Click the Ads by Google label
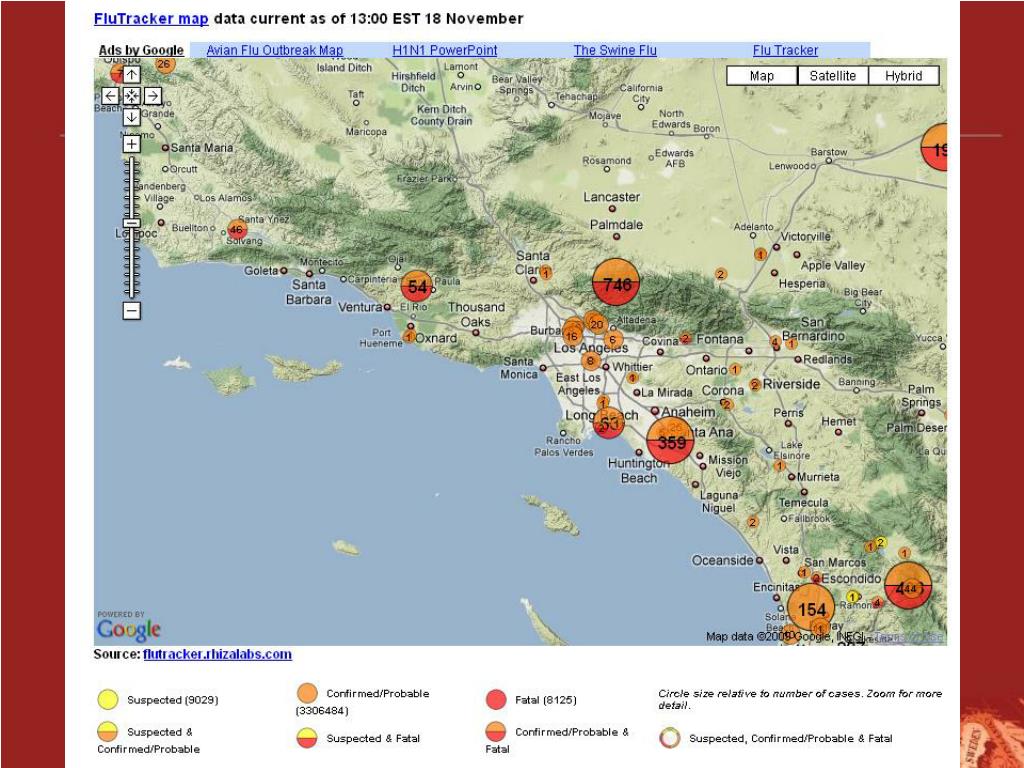The width and height of the screenshot is (1024, 768). click(x=141, y=50)
